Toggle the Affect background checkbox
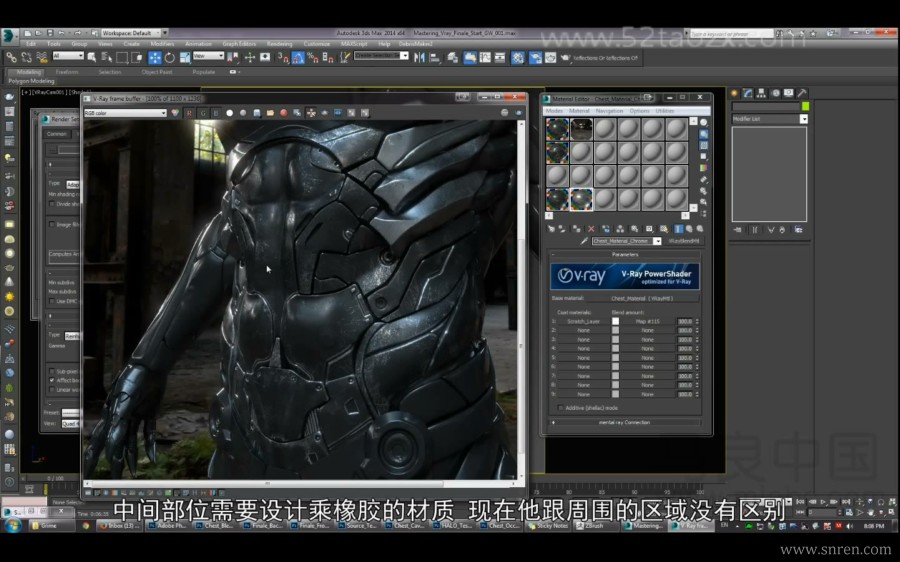This screenshot has height=562, width=900. pyautogui.click(x=52, y=380)
